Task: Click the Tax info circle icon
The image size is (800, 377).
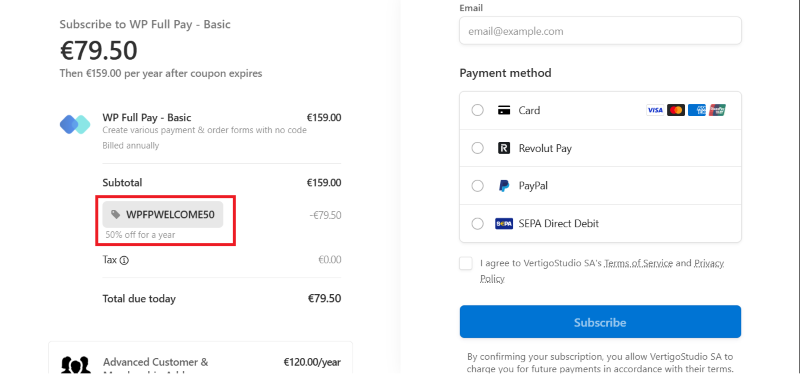Action: pyautogui.click(x=124, y=260)
